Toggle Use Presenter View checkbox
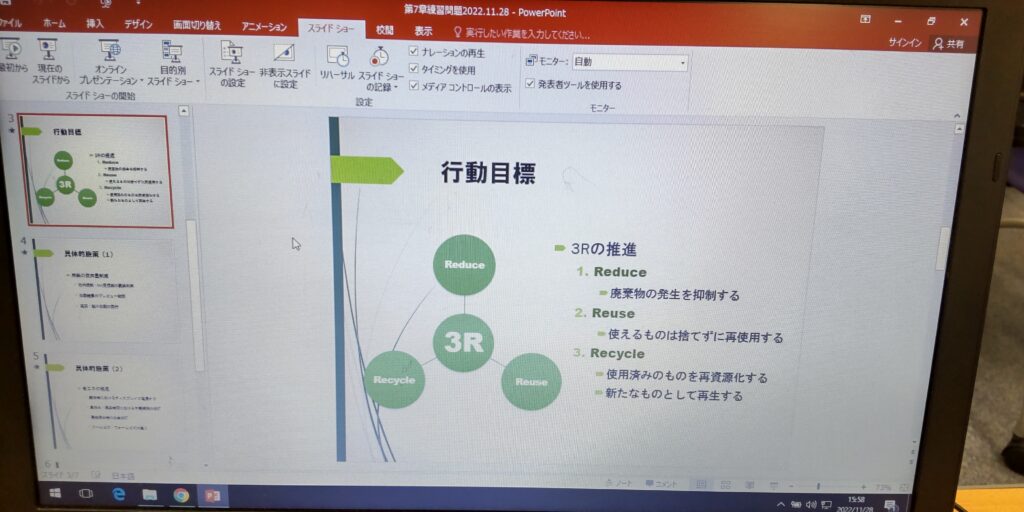Viewport: 1024px width, 512px height. tap(530, 85)
